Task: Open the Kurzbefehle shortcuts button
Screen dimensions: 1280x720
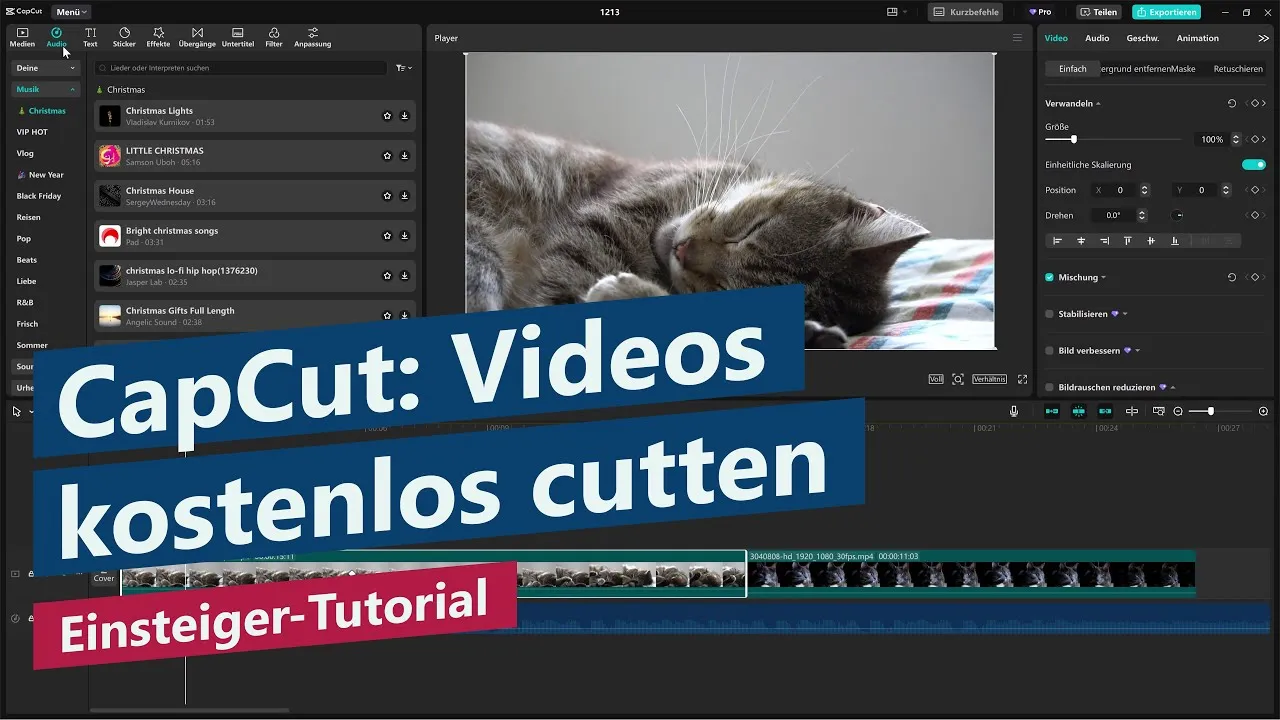Action: (965, 12)
